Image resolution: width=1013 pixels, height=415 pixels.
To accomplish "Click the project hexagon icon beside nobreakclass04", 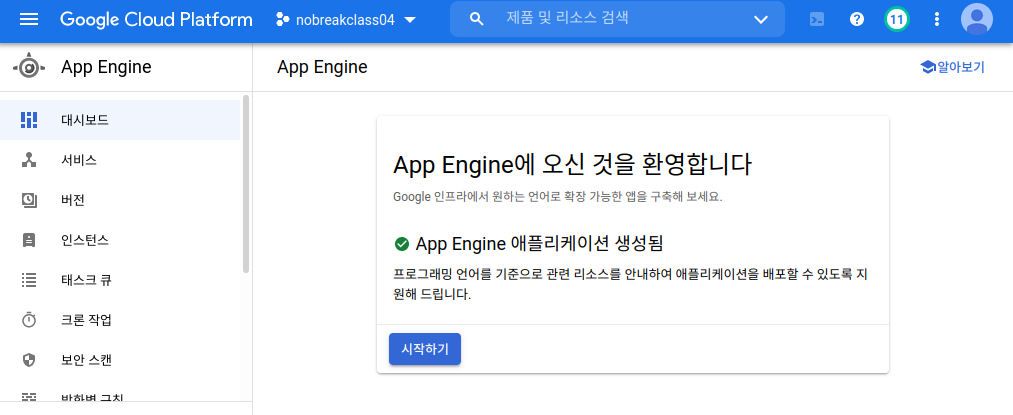I will click(282, 19).
